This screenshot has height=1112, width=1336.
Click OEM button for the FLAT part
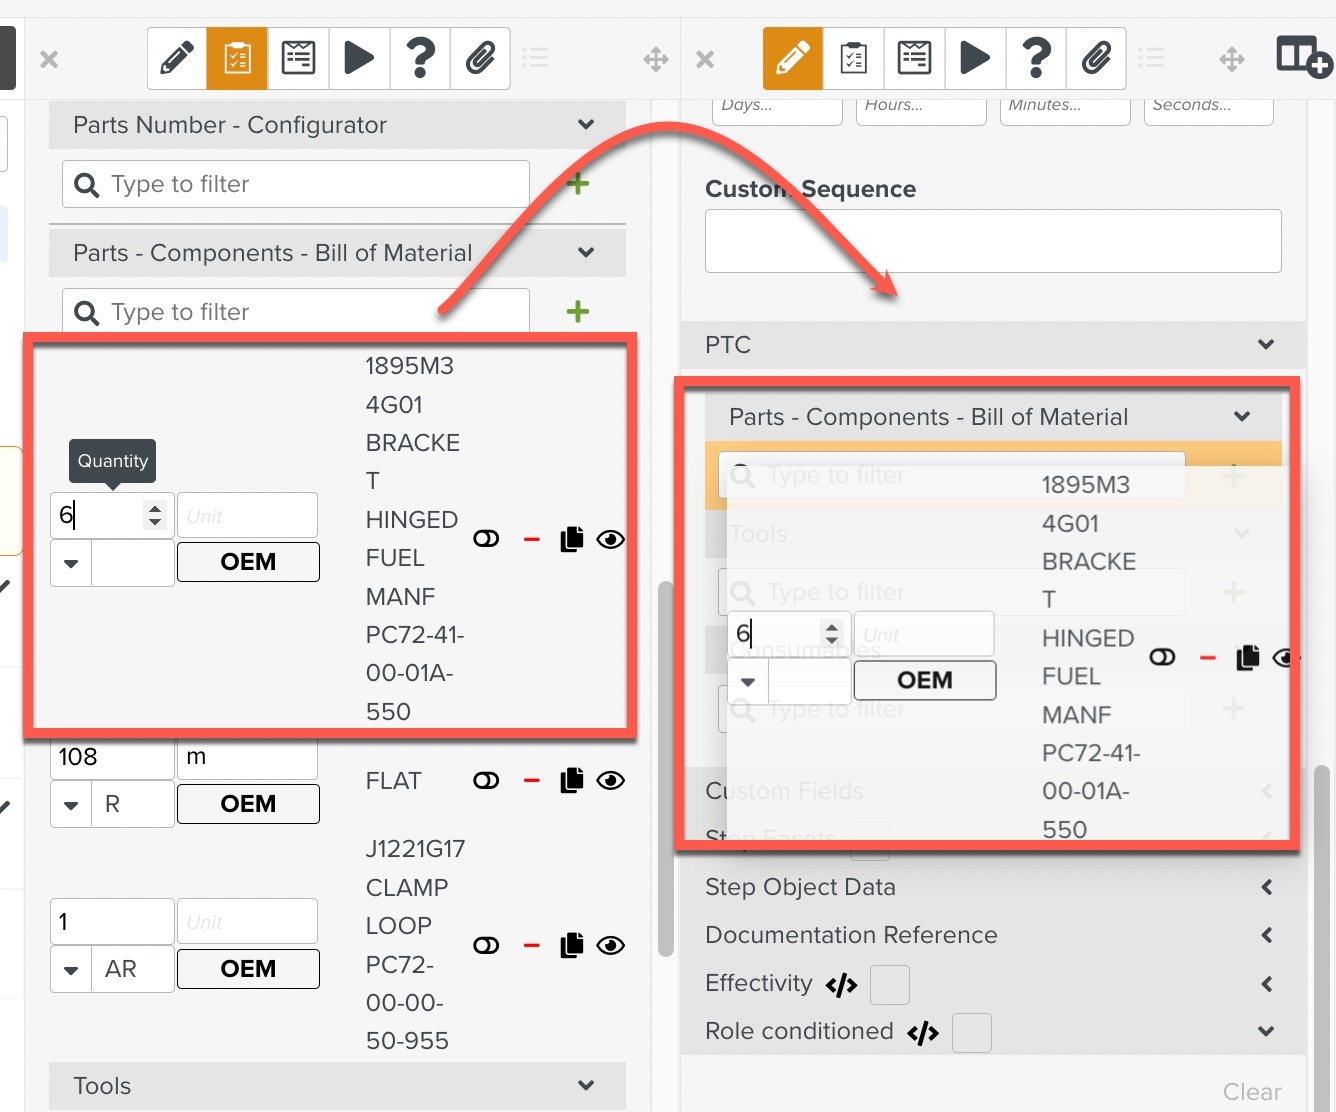pyautogui.click(x=248, y=804)
